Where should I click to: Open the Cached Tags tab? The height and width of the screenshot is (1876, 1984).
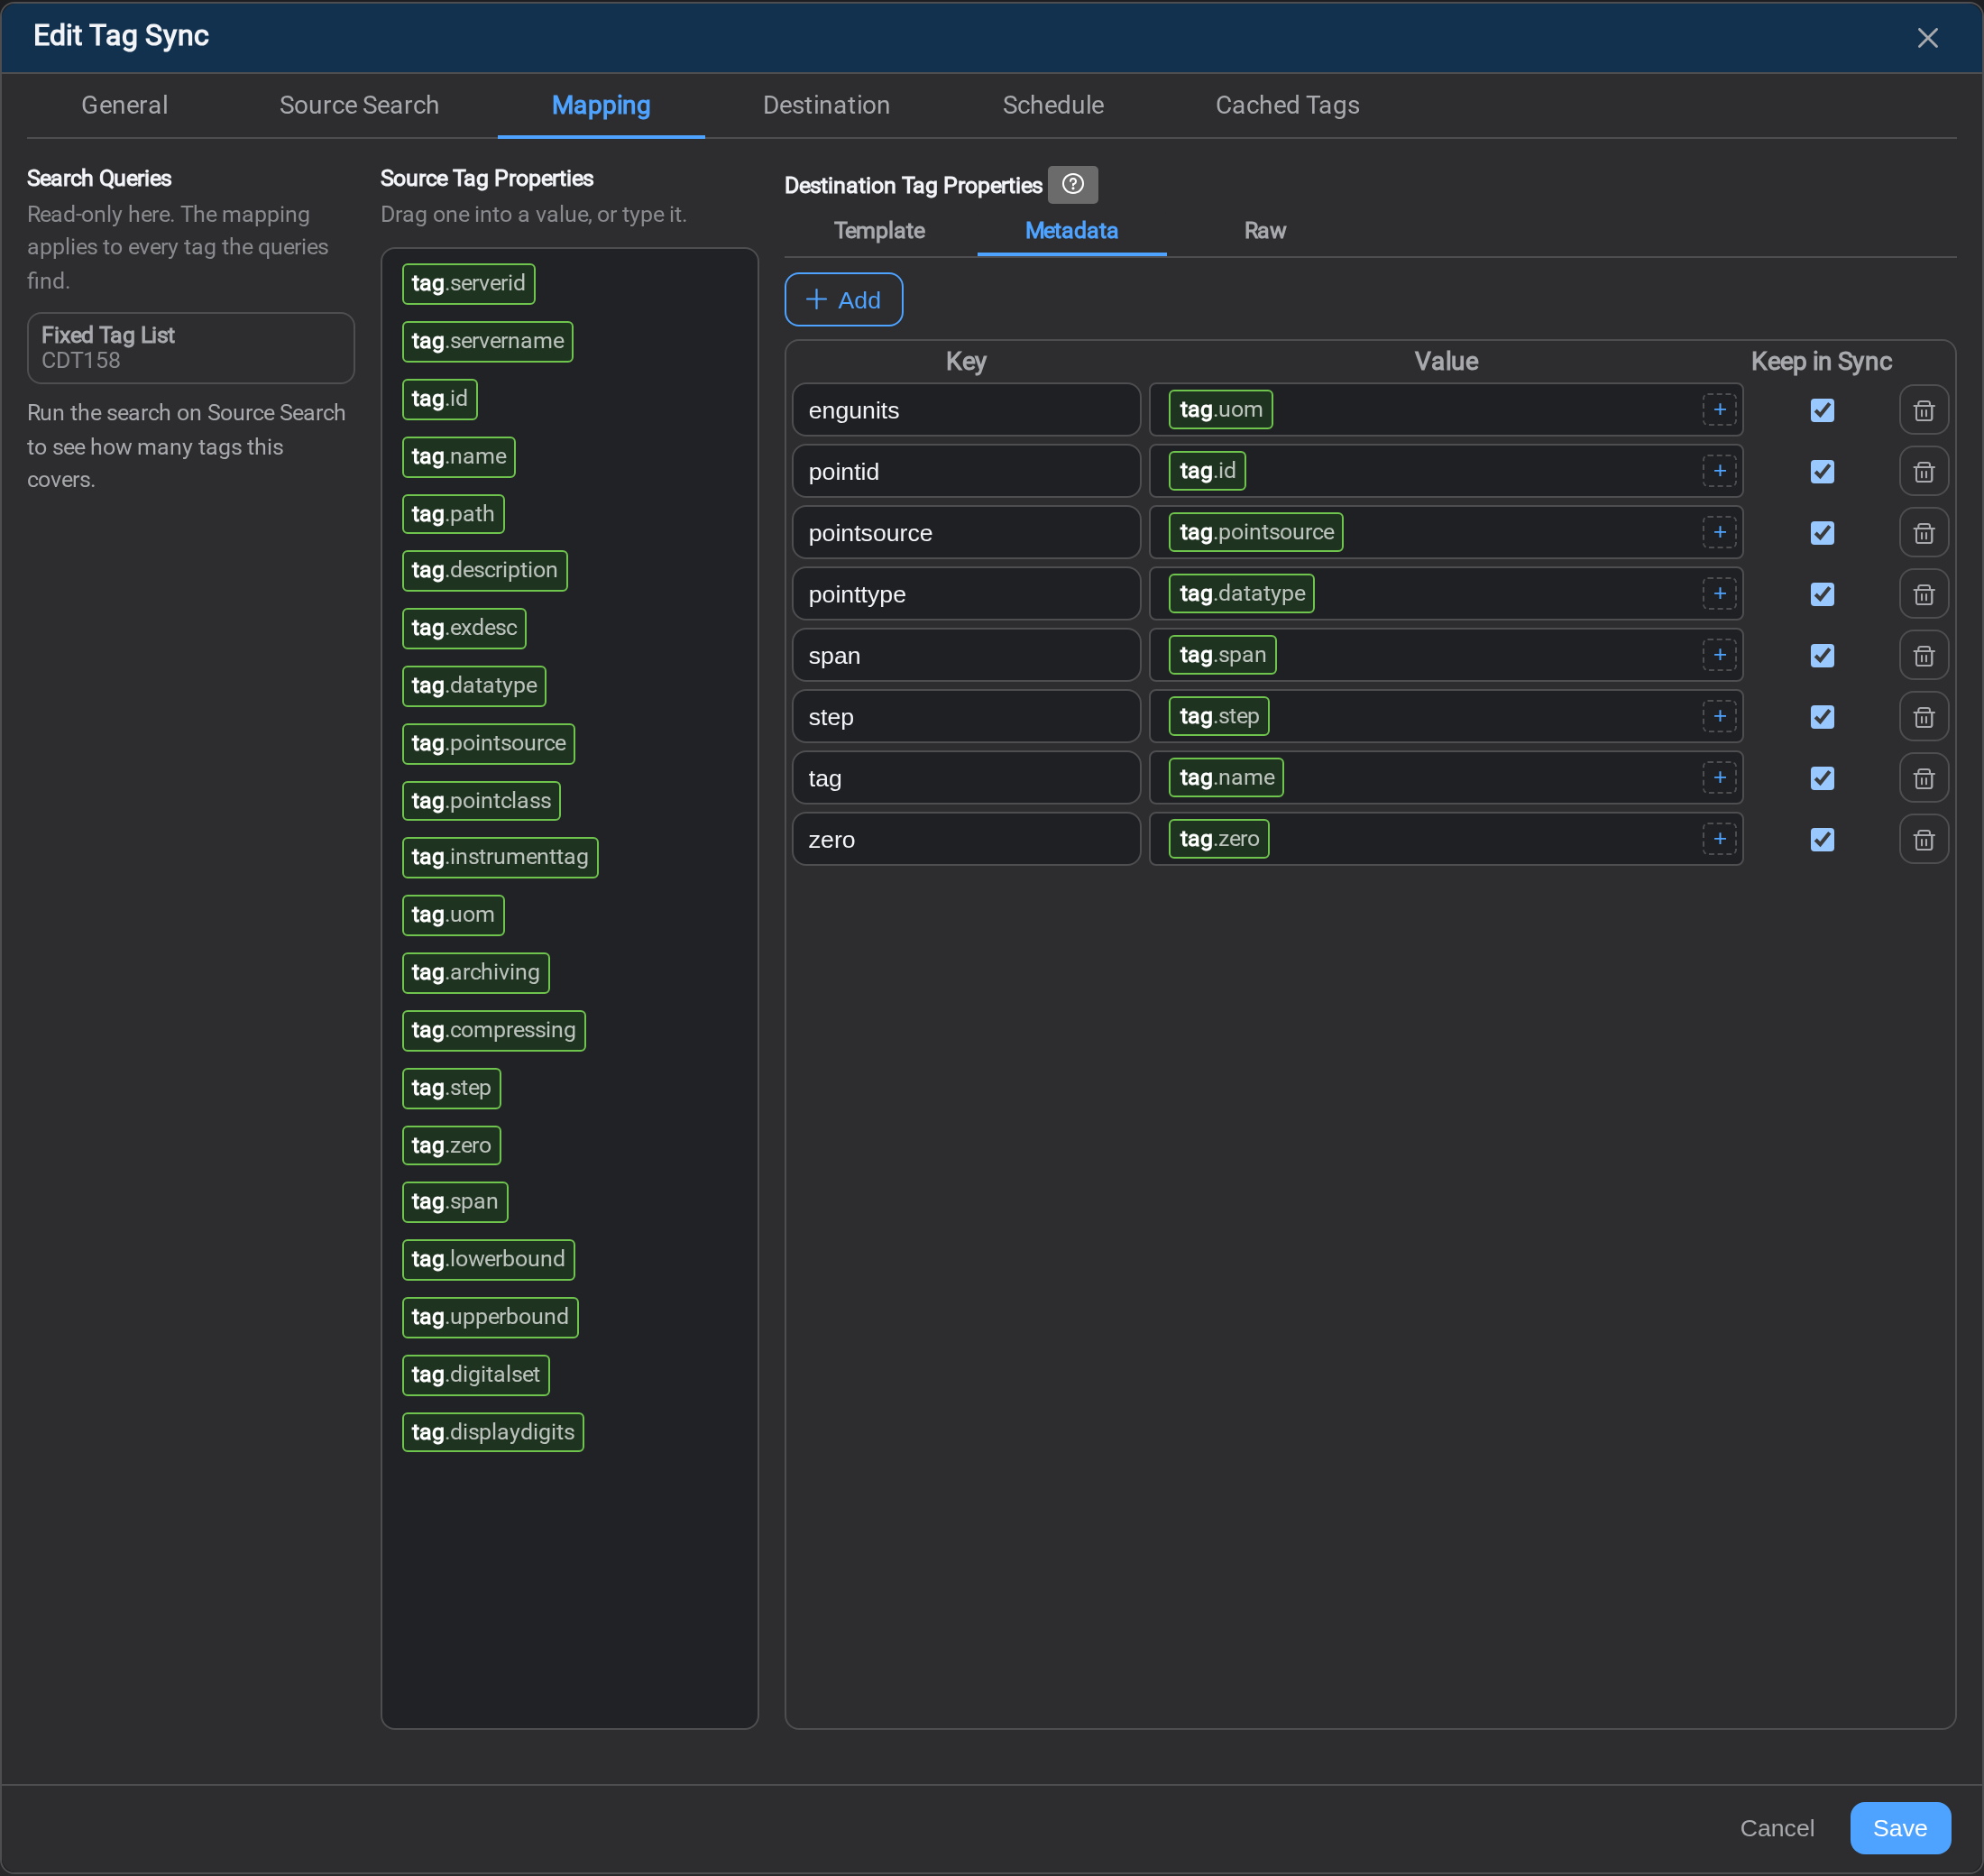(x=1287, y=105)
